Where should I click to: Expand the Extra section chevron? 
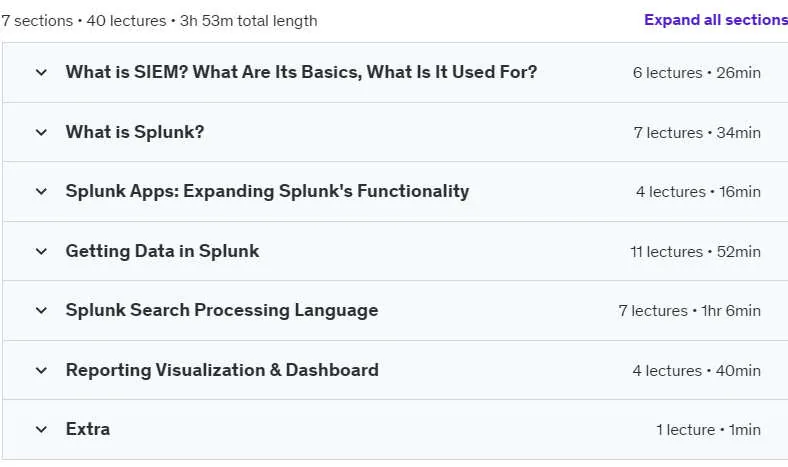pos(41,430)
